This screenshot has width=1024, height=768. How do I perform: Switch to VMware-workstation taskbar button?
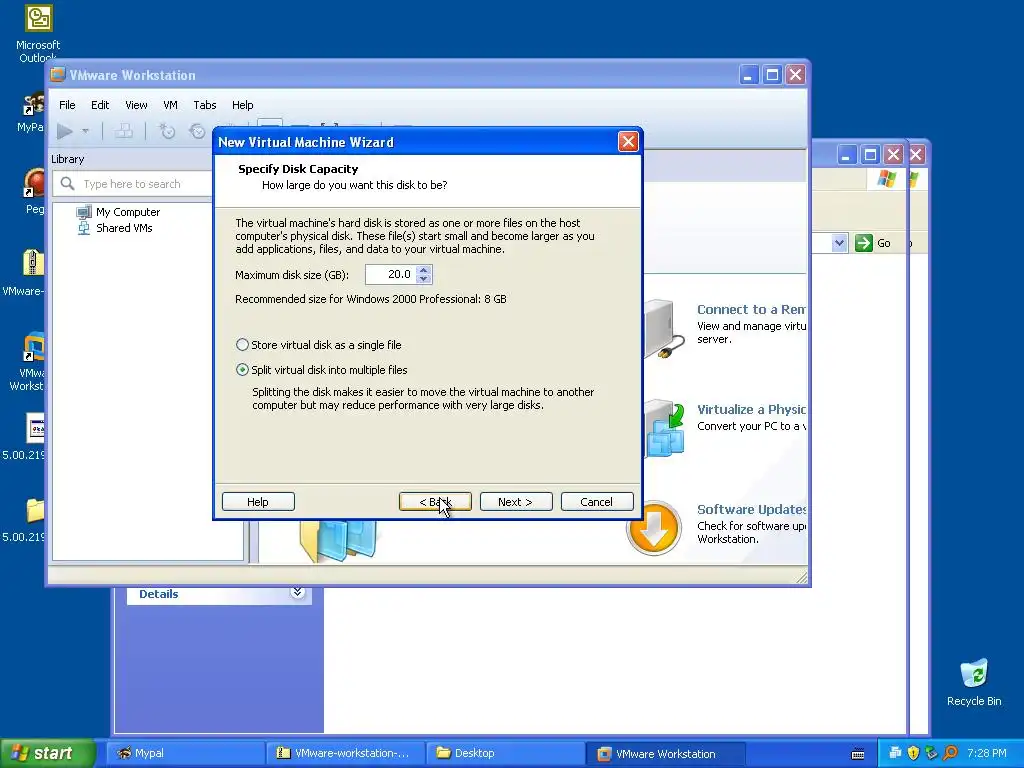346,753
